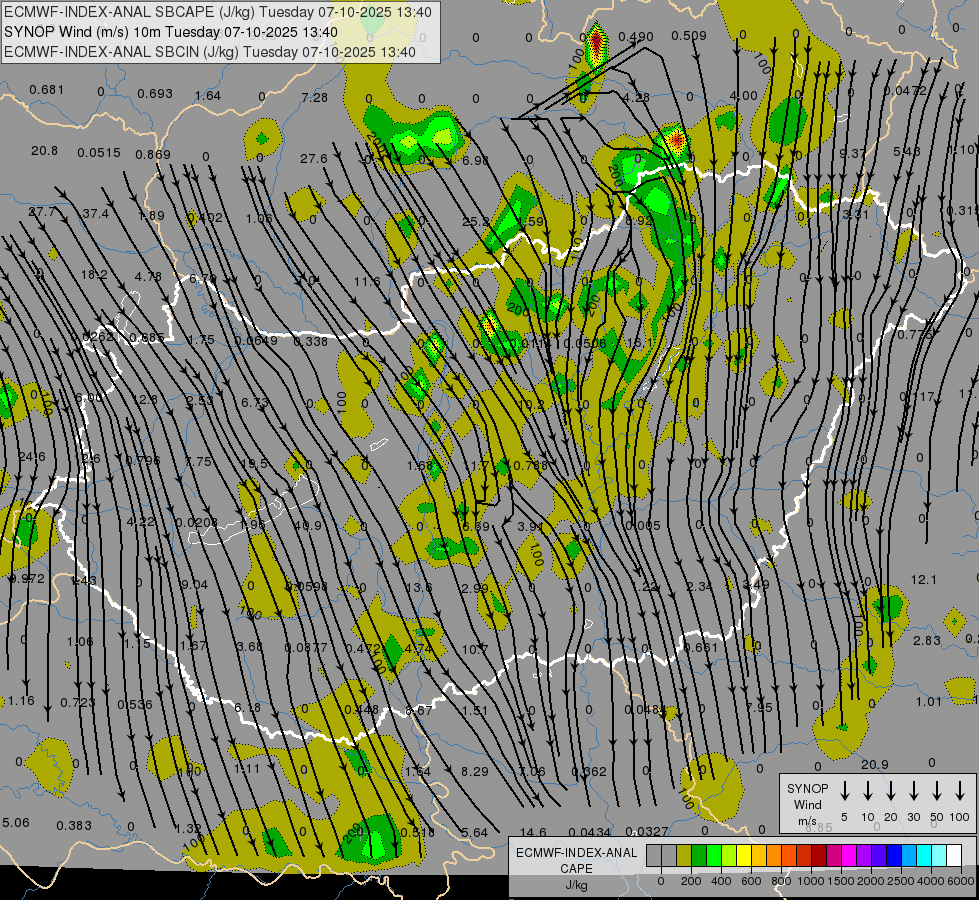Viewport: 979px width, 900px height.
Task: Select the olive 200 J/kg CAPE swatch
Action: click(x=684, y=855)
